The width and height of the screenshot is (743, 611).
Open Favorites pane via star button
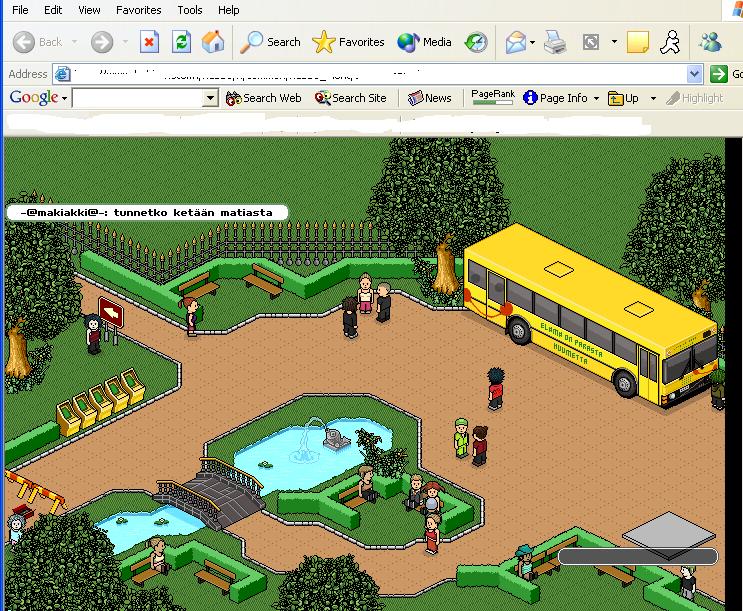pyautogui.click(x=348, y=42)
